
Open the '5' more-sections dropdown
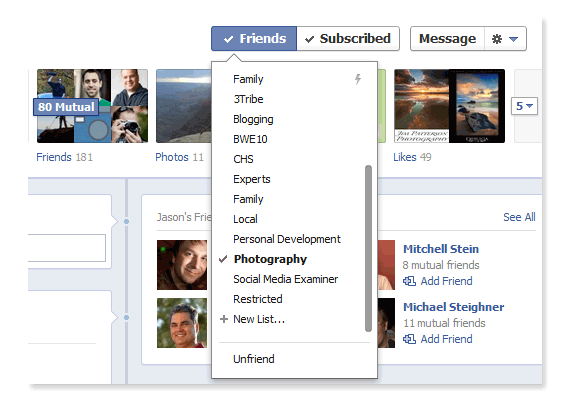tap(524, 106)
